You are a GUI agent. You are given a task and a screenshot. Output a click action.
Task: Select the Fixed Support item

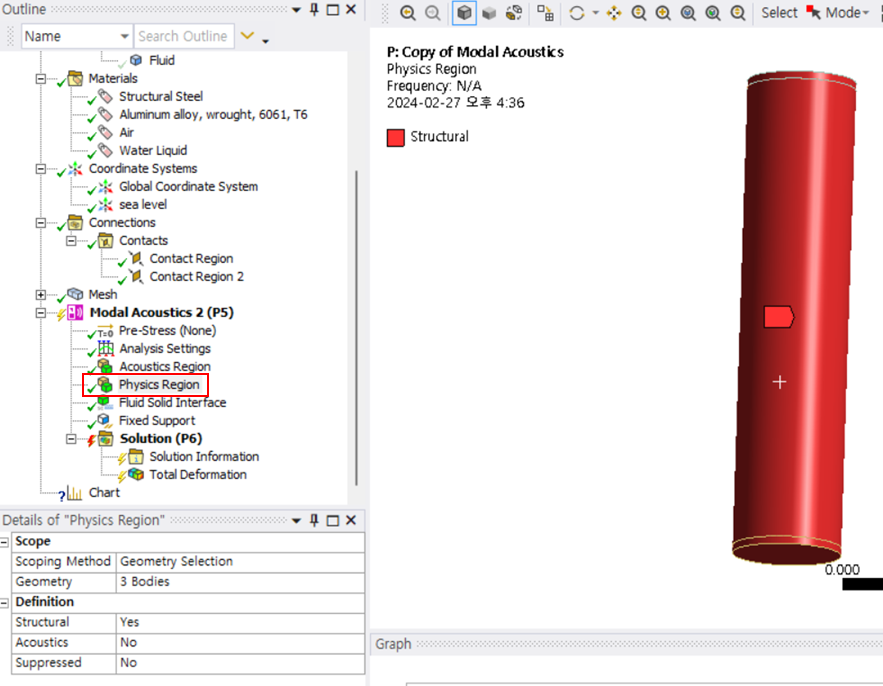(x=156, y=421)
